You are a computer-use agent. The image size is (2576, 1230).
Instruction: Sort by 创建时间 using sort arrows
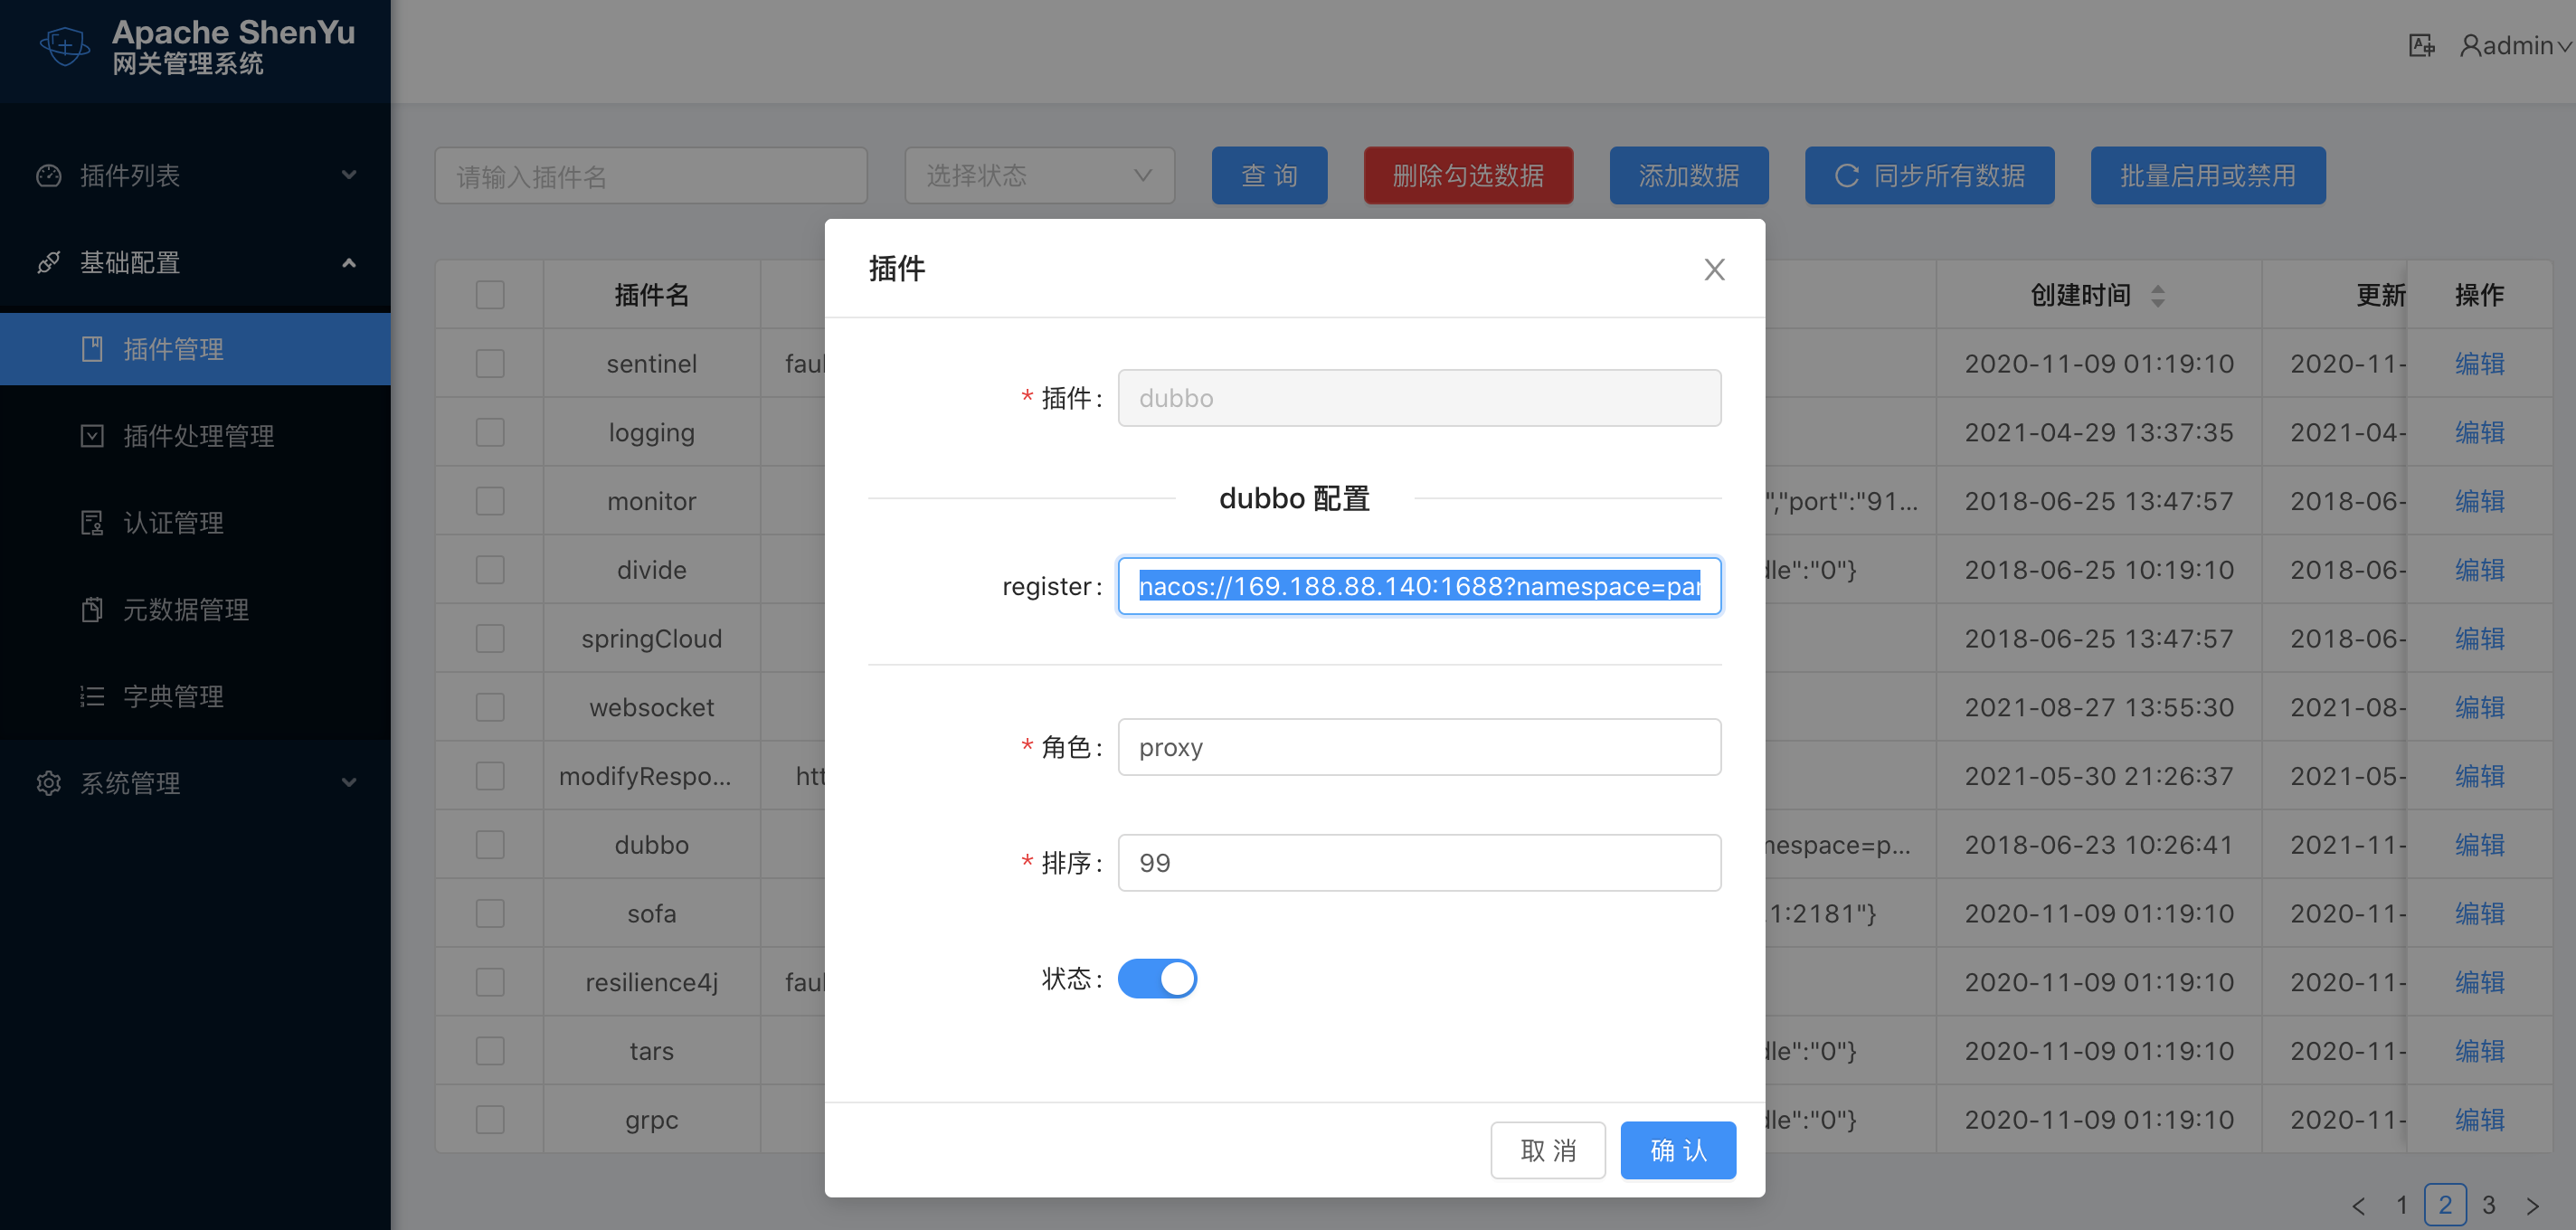tap(2157, 295)
